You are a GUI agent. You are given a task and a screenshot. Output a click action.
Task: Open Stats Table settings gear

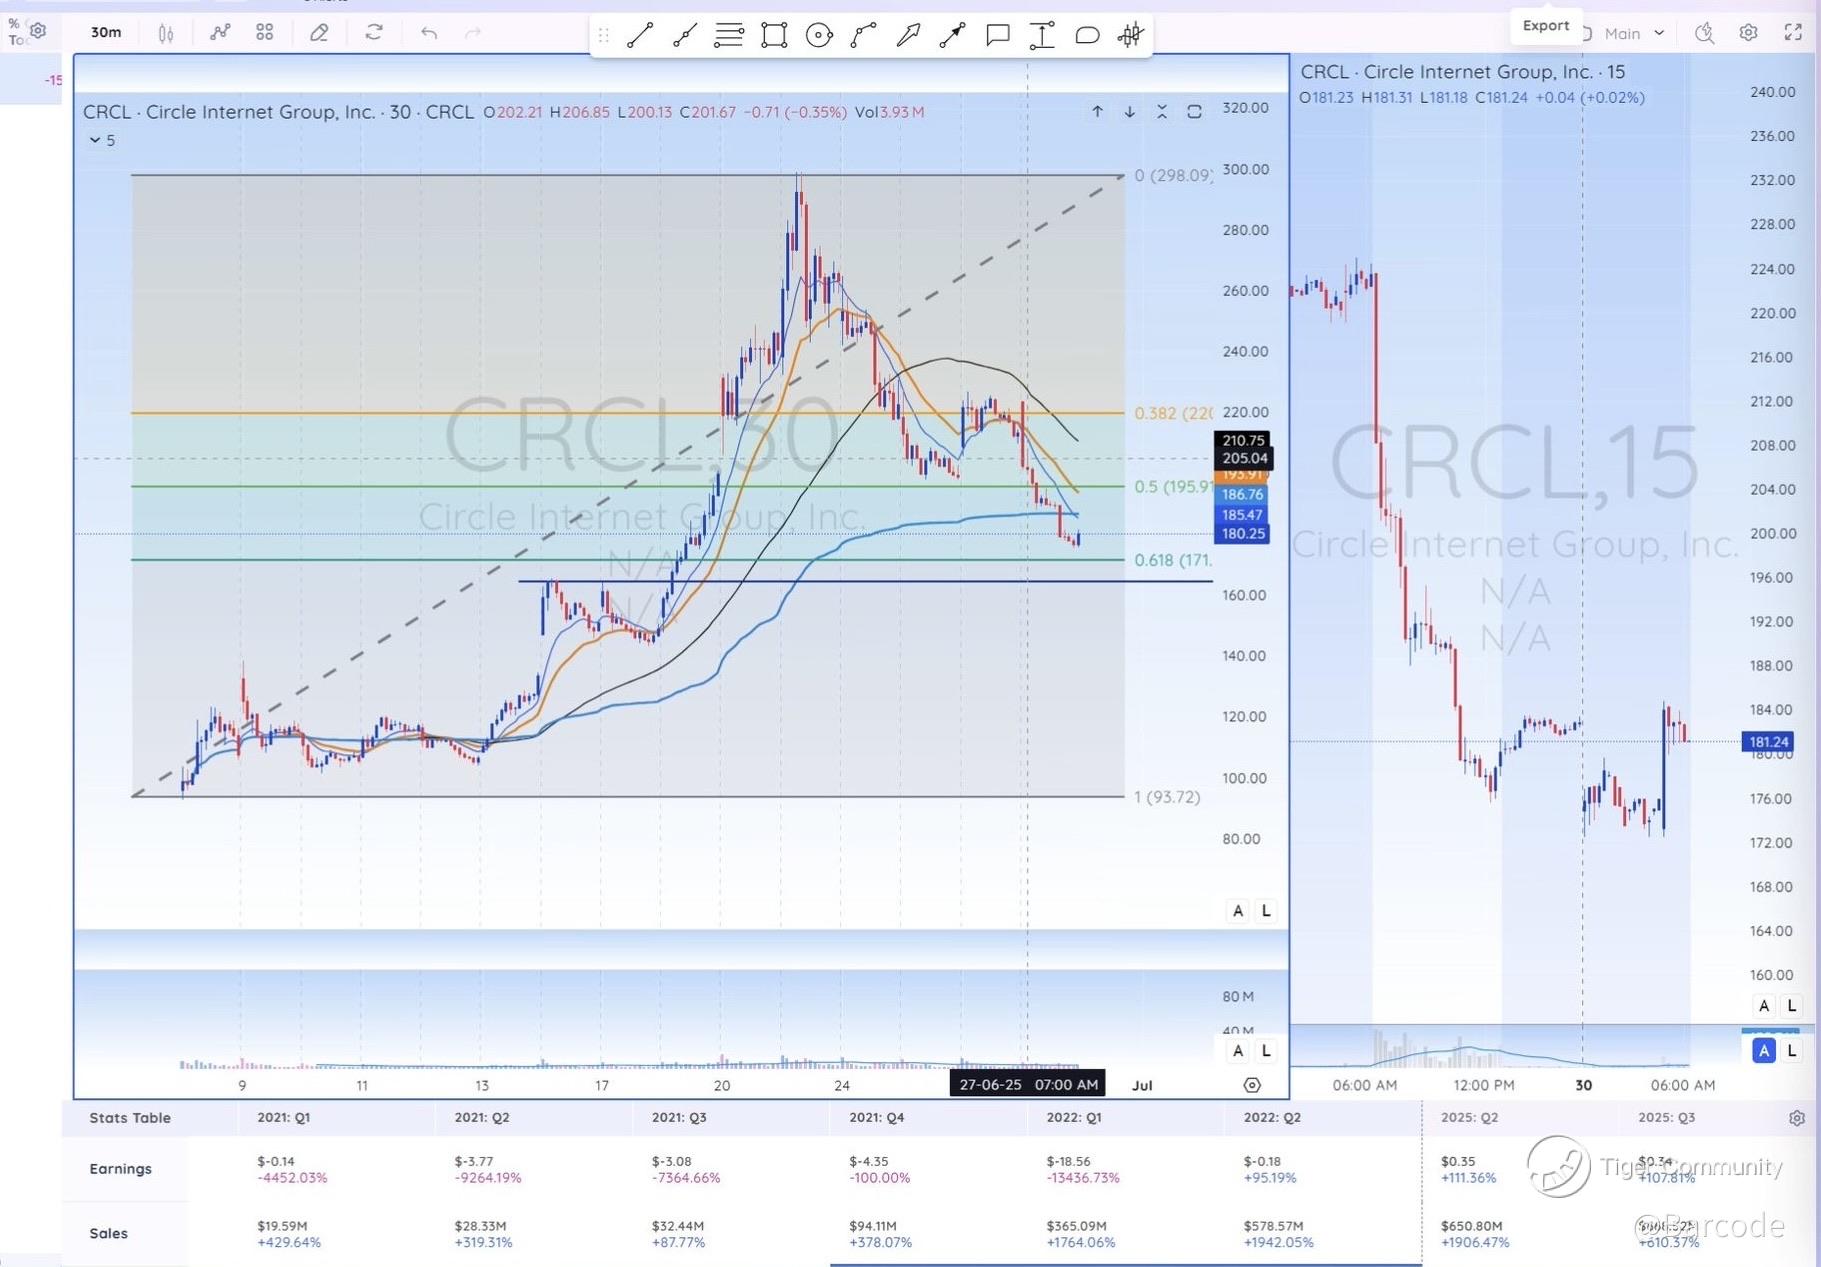coord(1797,1118)
